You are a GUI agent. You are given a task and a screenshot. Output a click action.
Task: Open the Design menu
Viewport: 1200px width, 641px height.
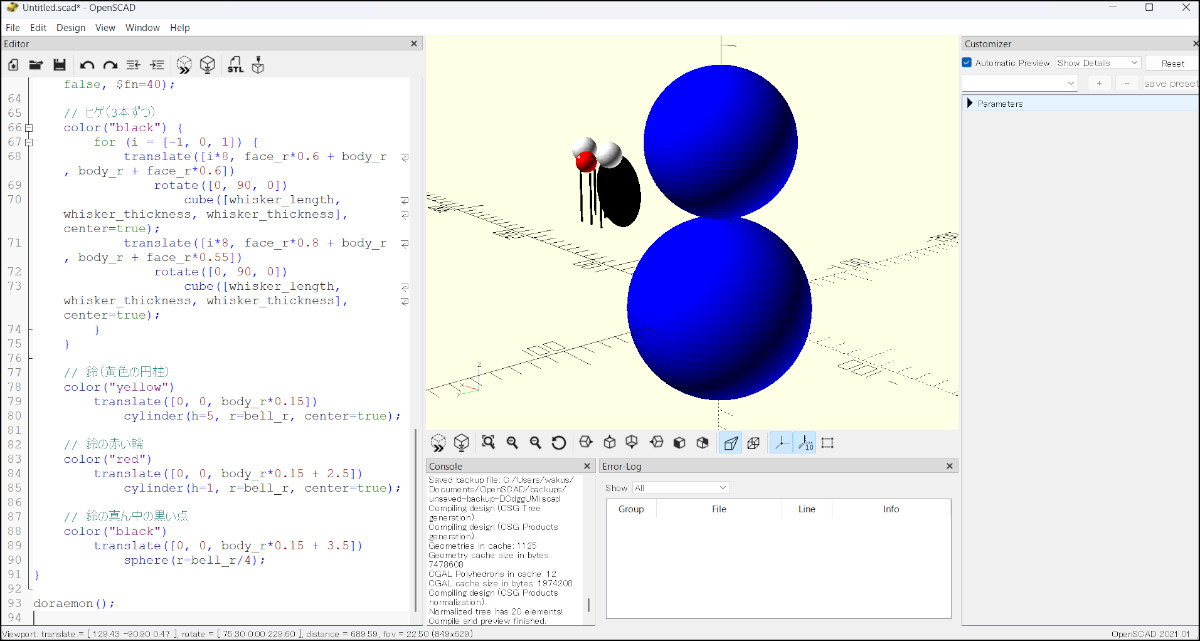pyautogui.click(x=71, y=28)
